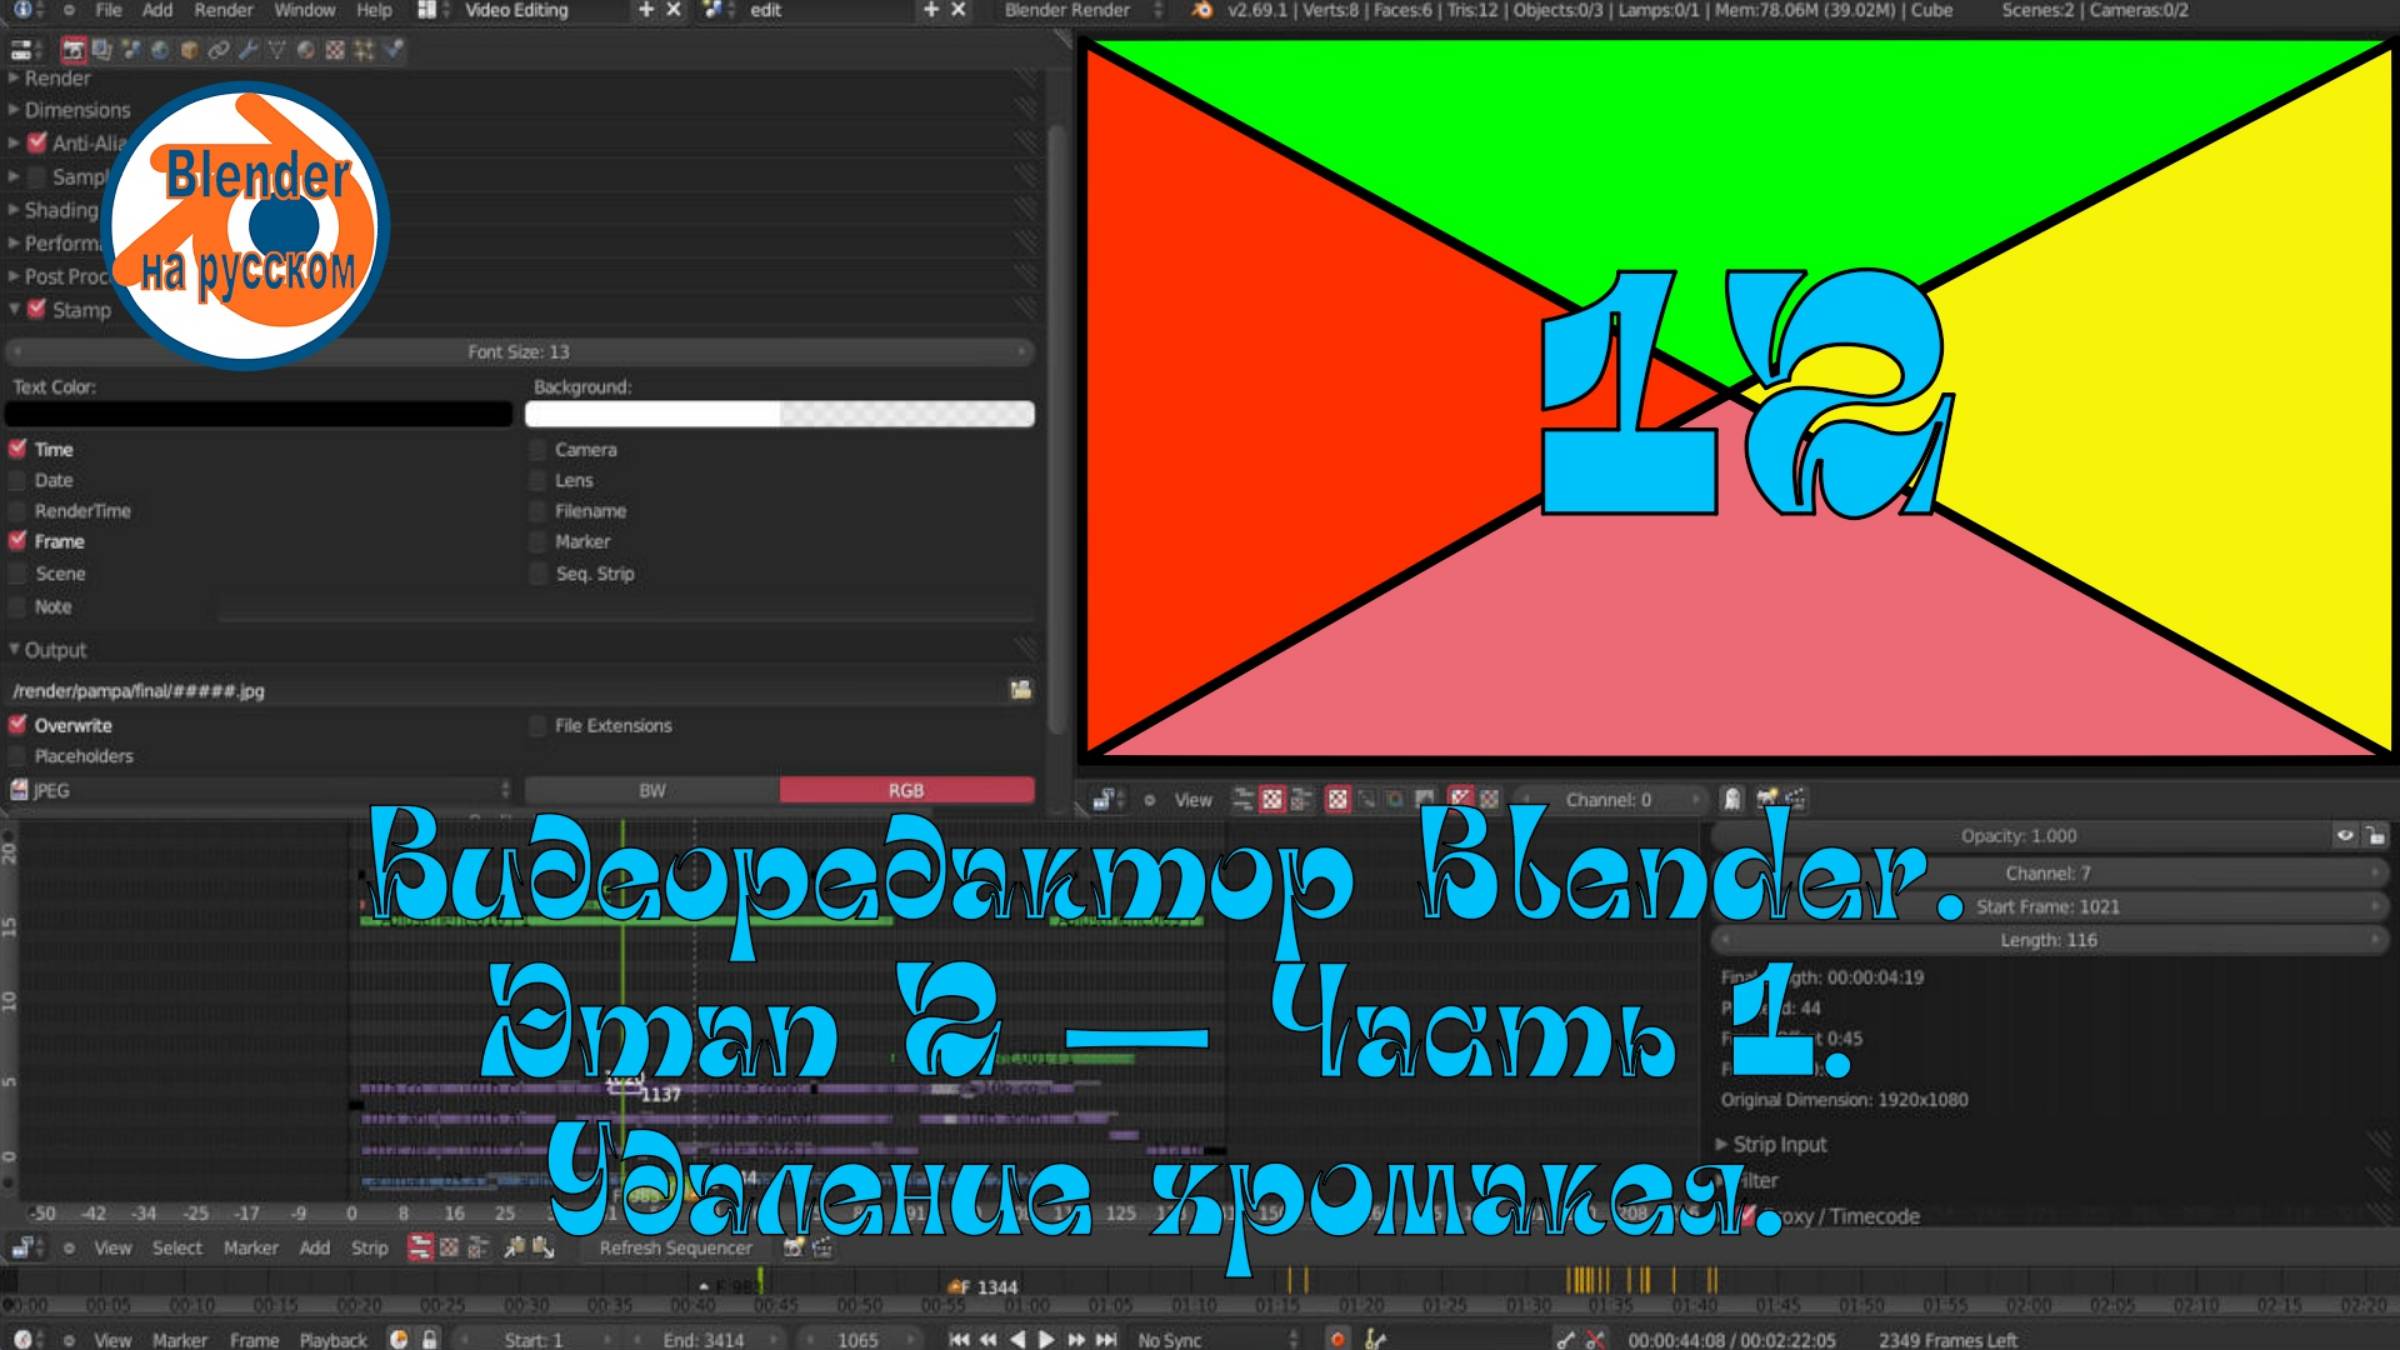The image size is (2400, 1350).
Task: Click the file browser icon beside output path
Action: [1020, 689]
